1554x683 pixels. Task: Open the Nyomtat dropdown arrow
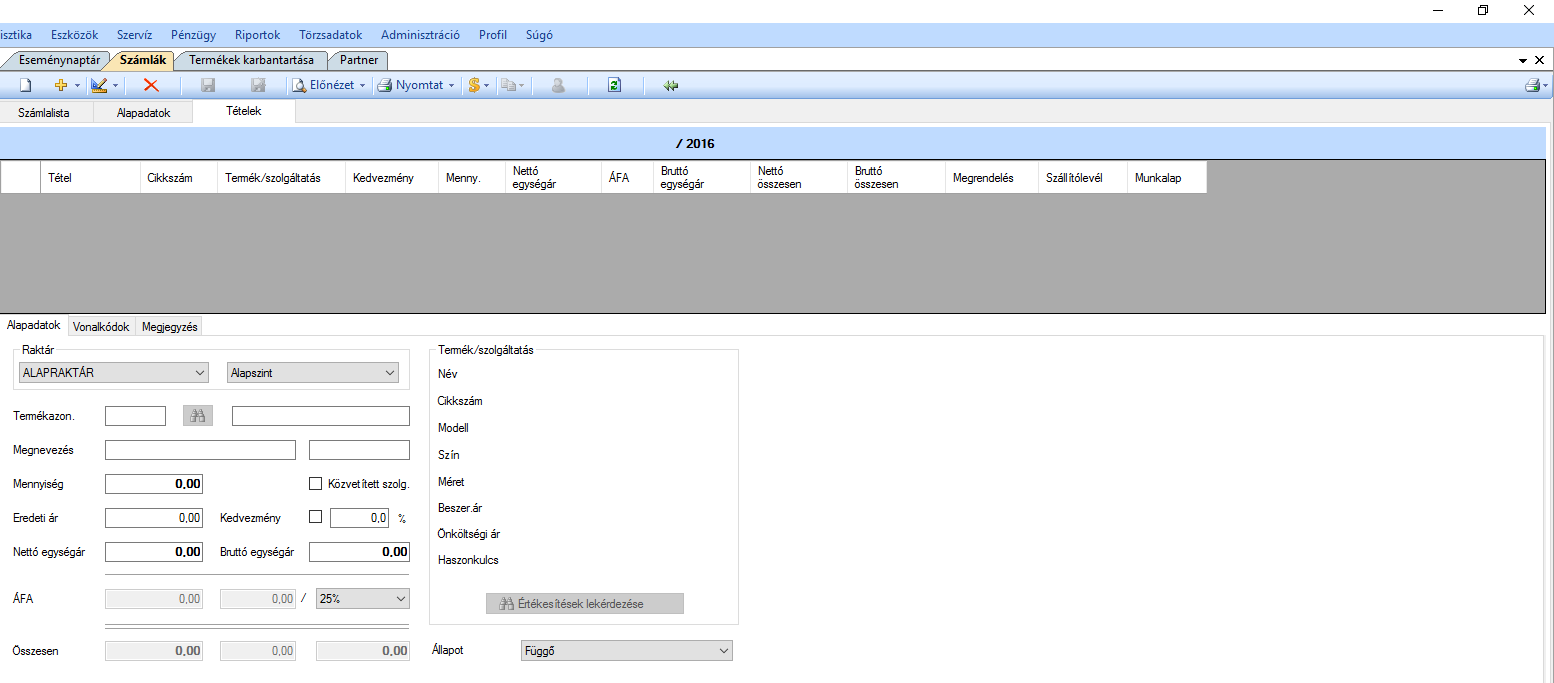[451, 86]
